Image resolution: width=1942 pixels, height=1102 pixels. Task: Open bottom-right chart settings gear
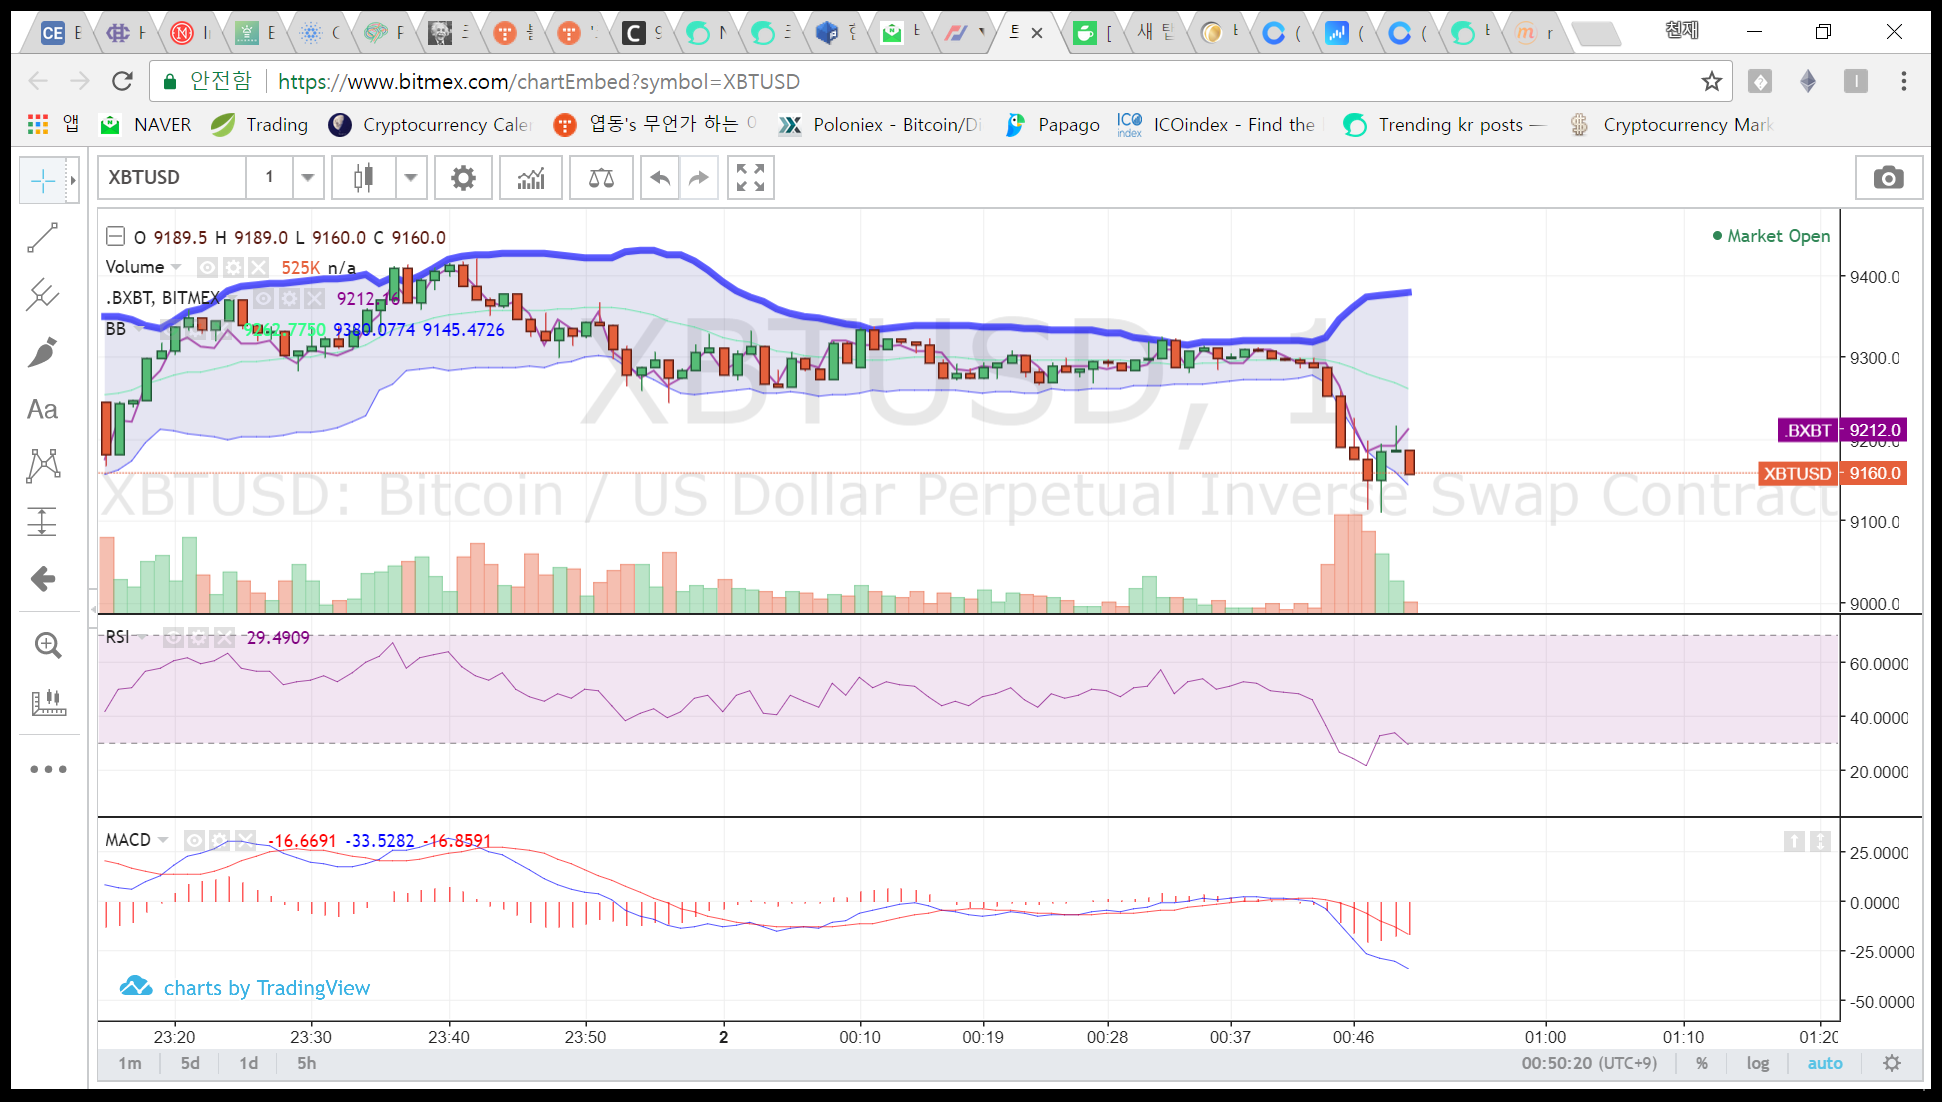pos(1891,1063)
